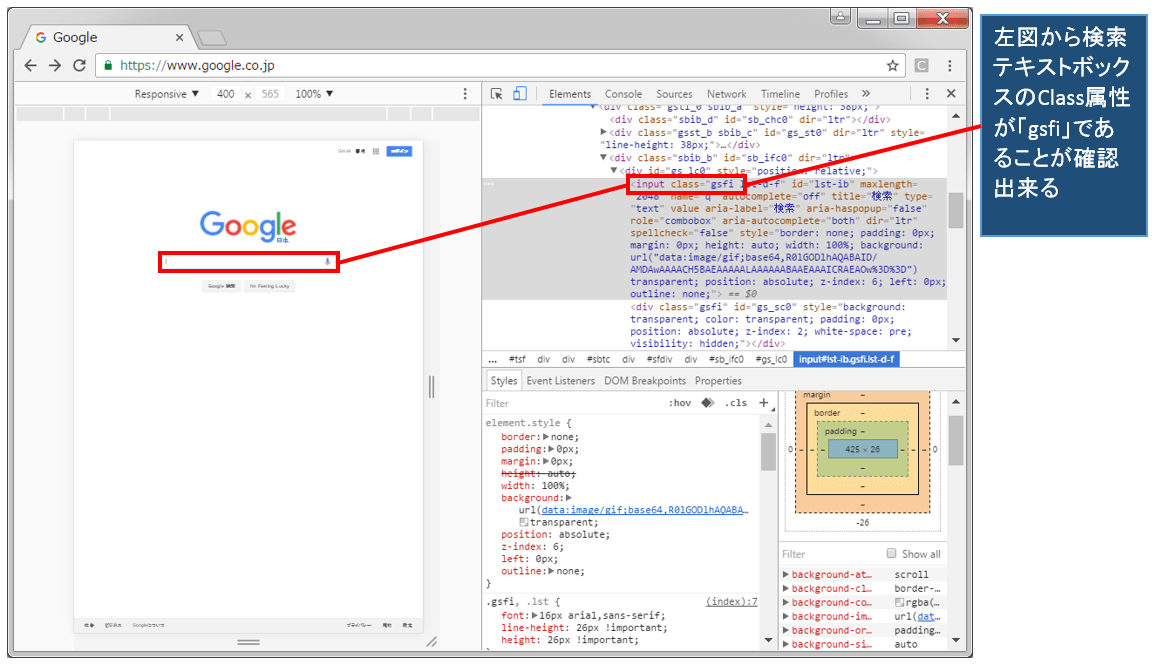Expand computed background-at… property
1158x666 pixels.
click(x=786, y=574)
